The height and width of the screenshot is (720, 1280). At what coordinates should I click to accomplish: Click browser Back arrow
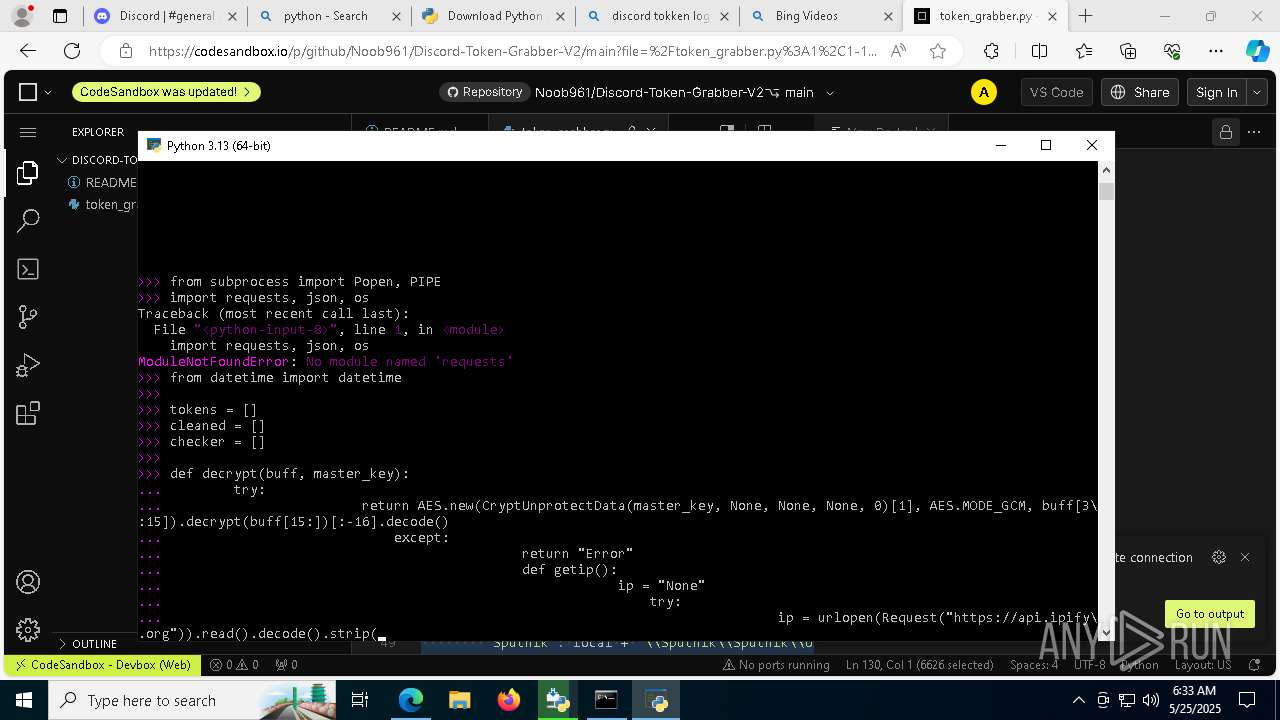(x=28, y=51)
